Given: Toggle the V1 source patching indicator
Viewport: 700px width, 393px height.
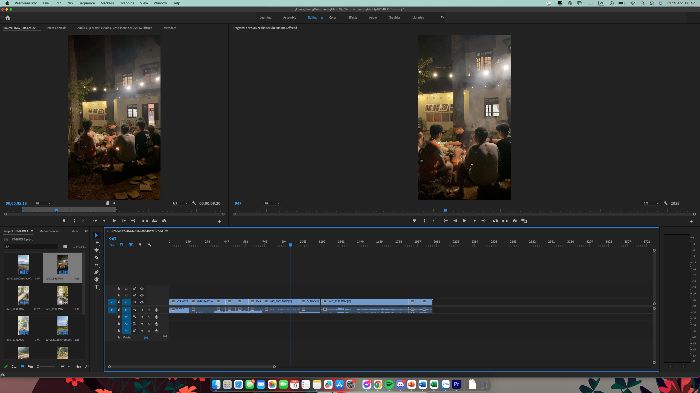Looking at the screenshot, I should tap(112, 302).
